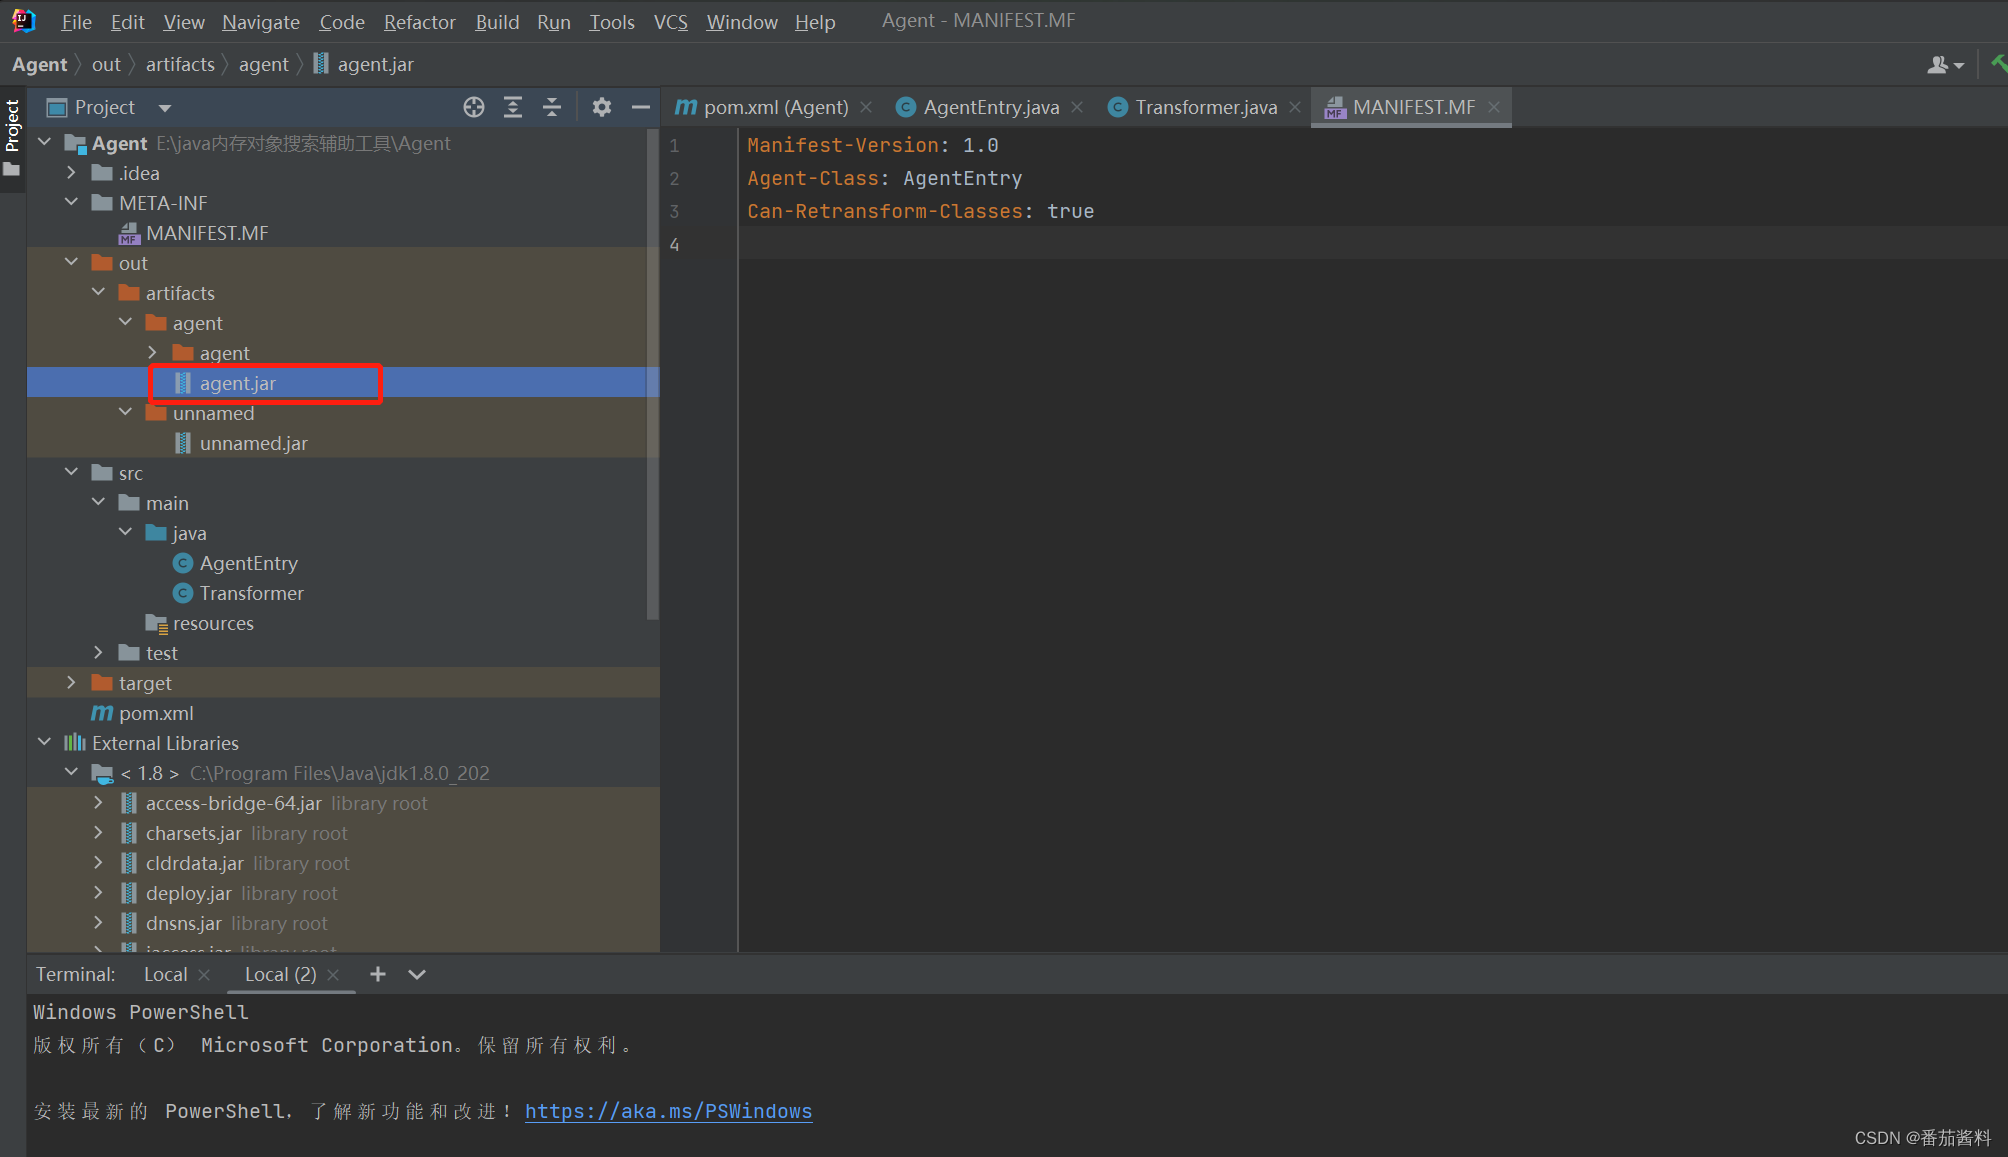Image resolution: width=2008 pixels, height=1157 pixels.
Task: Close the Transformer.java editor tab
Action: 1295,107
